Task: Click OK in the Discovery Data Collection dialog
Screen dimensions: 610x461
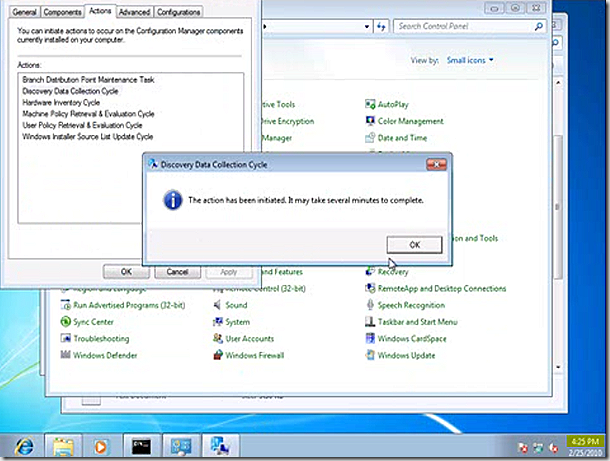Action: point(414,245)
